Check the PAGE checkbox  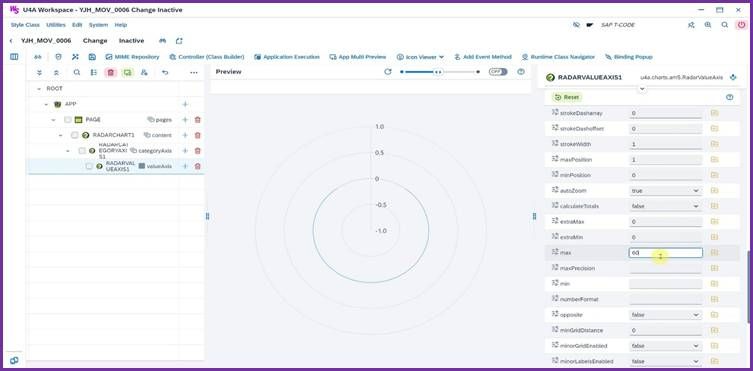(68, 120)
